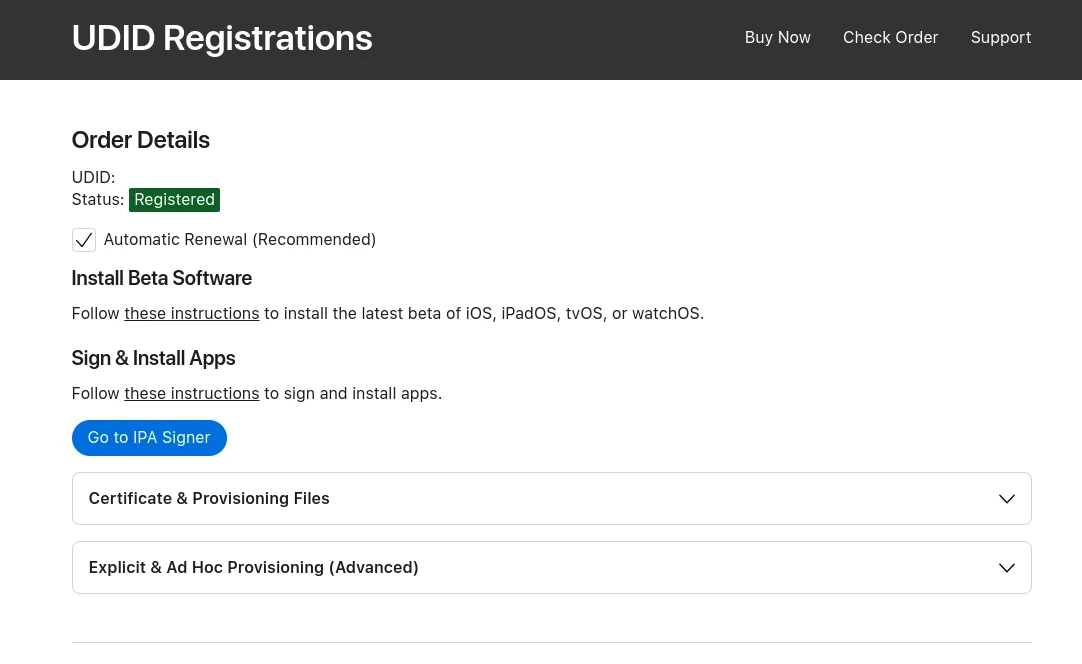This screenshot has height=664, width=1082.
Task: Open the beta software install instructions link
Action: click(x=191, y=314)
